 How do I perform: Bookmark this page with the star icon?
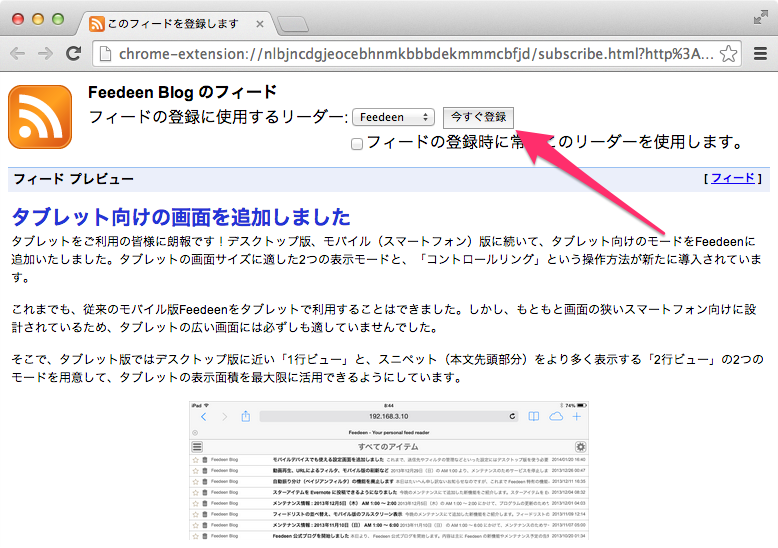point(729,54)
